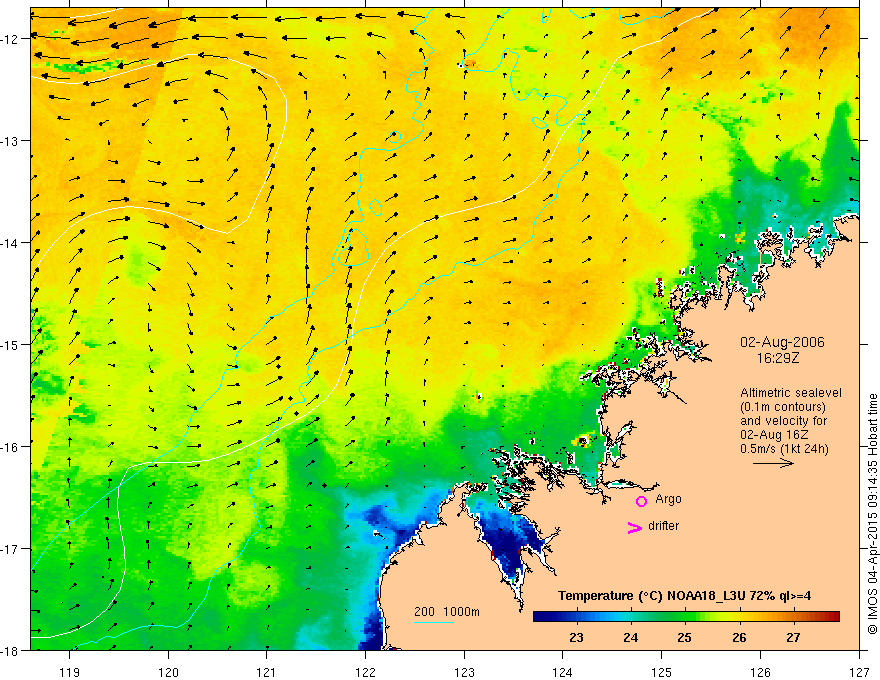The image size is (880, 680).
Task: Click the longitude axis label 127
Action: coord(859,672)
